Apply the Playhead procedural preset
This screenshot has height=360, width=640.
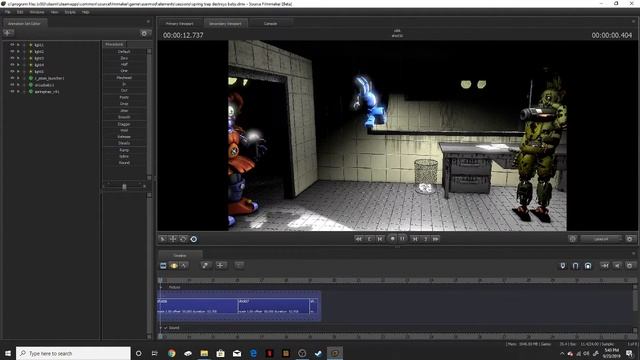pyautogui.click(x=124, y=78)
